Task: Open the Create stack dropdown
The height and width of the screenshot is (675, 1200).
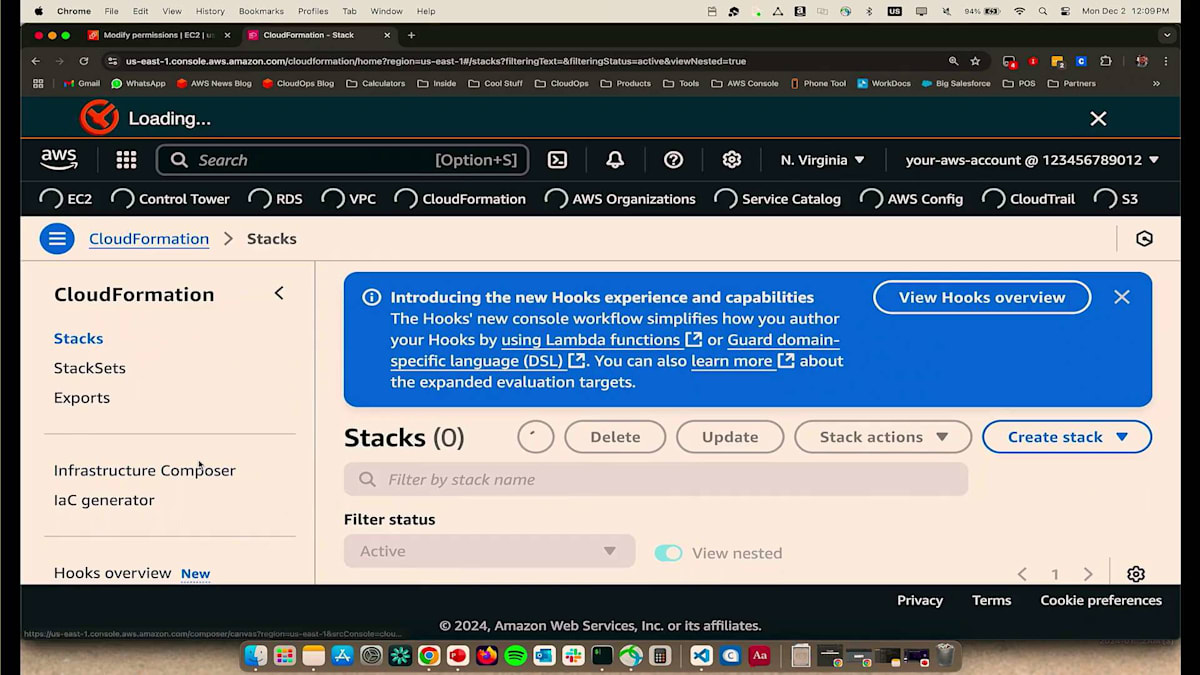Action: [x=1067, y=437]
